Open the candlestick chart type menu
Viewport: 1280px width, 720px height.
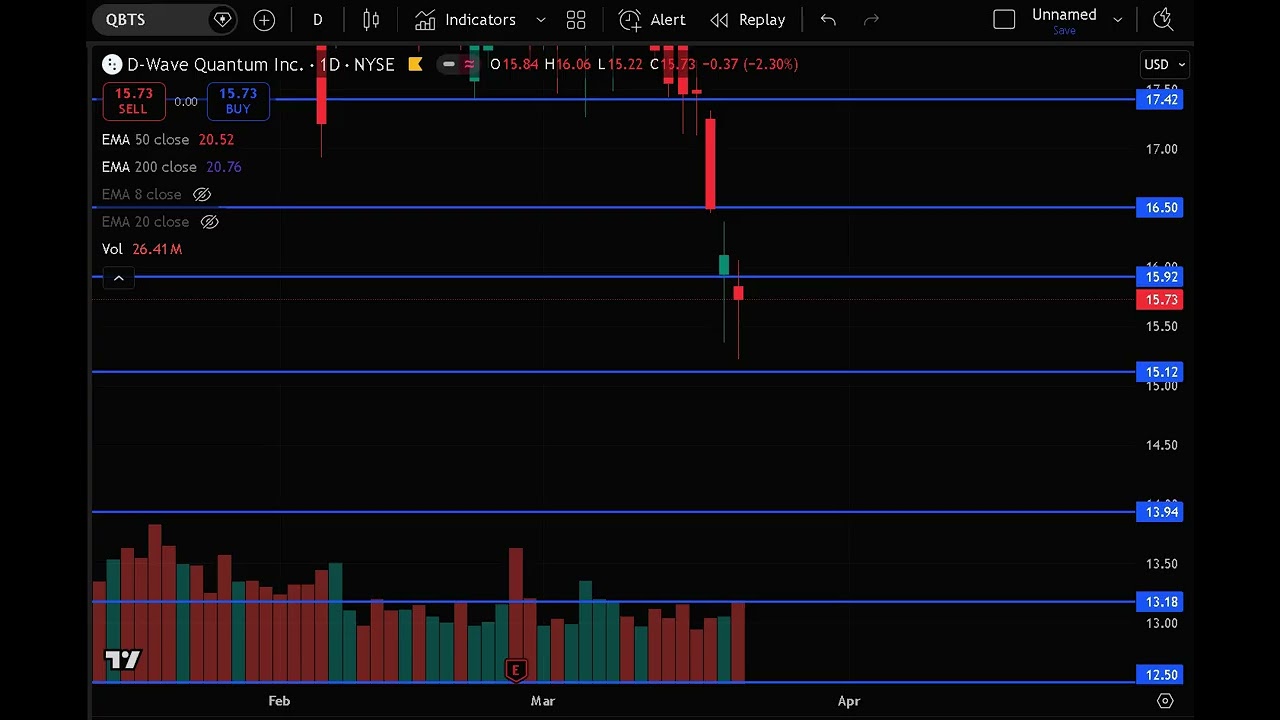(371, 19)
